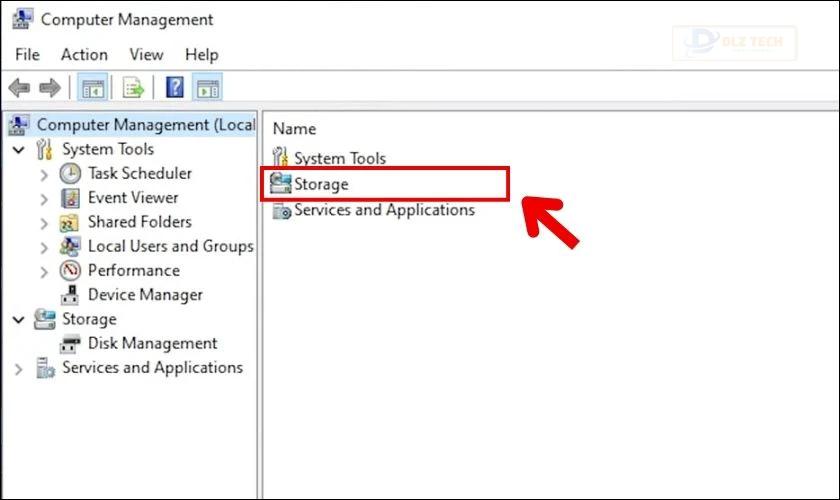Click the Event Viewer icon
The width and height of the screenshot is (840, 500).
[x=70, y=198]
